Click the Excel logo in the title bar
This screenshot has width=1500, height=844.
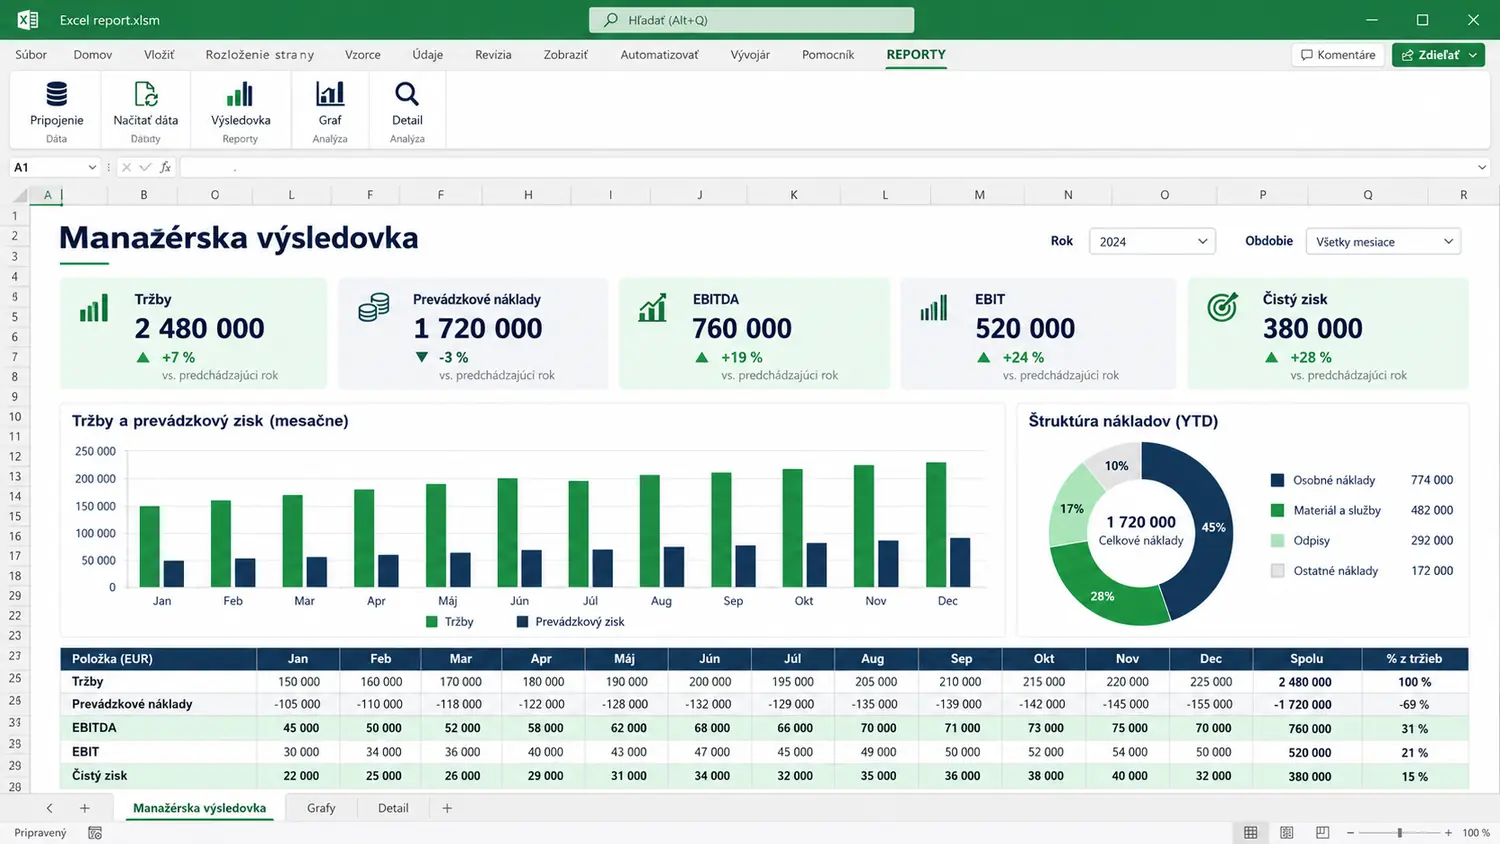(28, 20)
